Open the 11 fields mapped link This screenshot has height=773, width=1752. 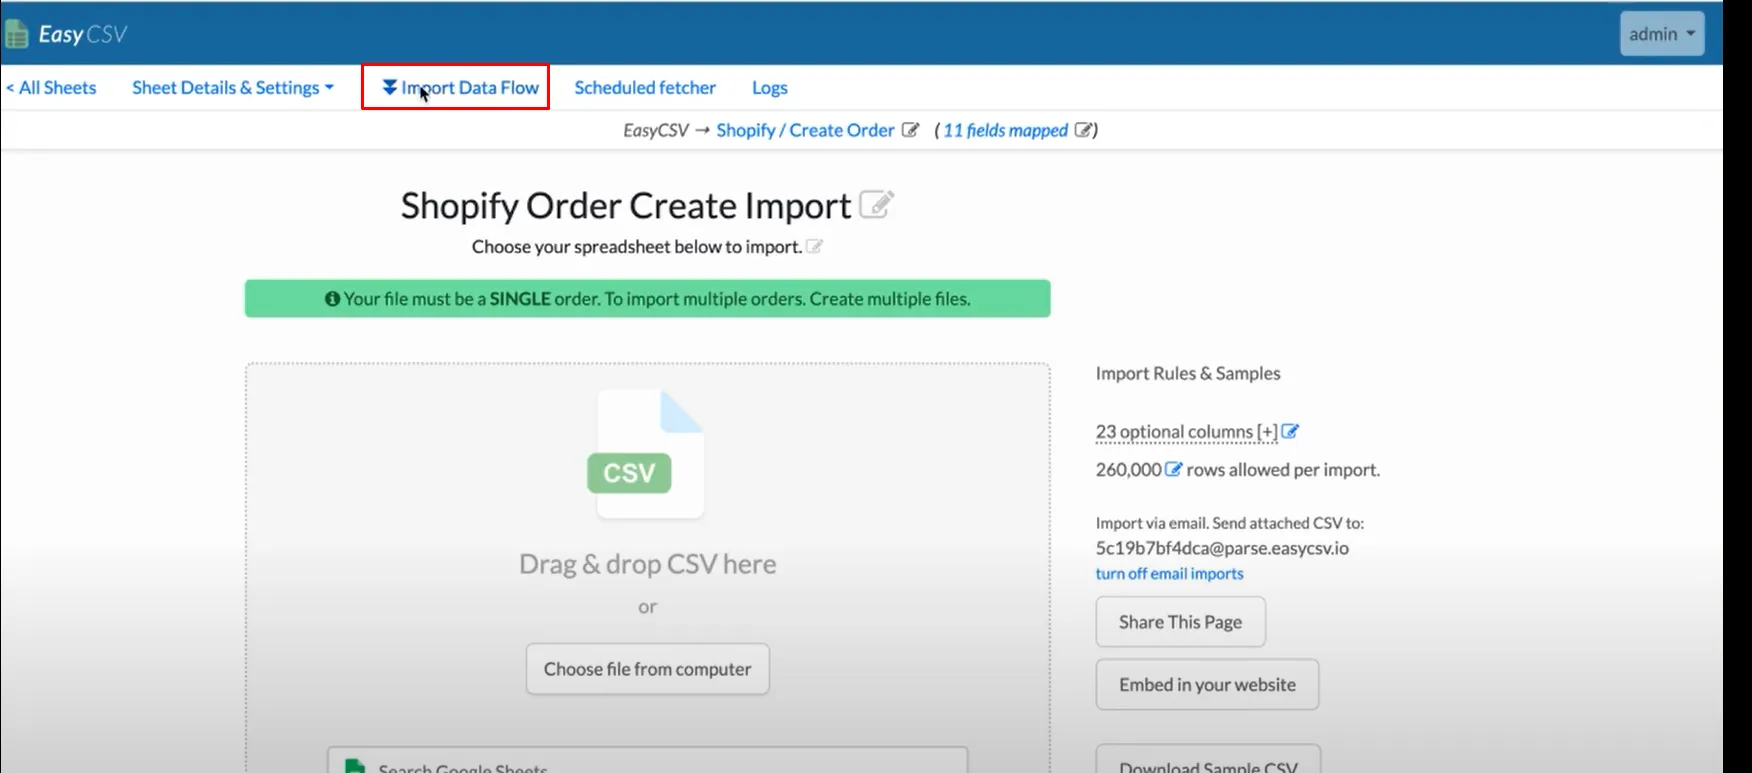coord(1005,130)
